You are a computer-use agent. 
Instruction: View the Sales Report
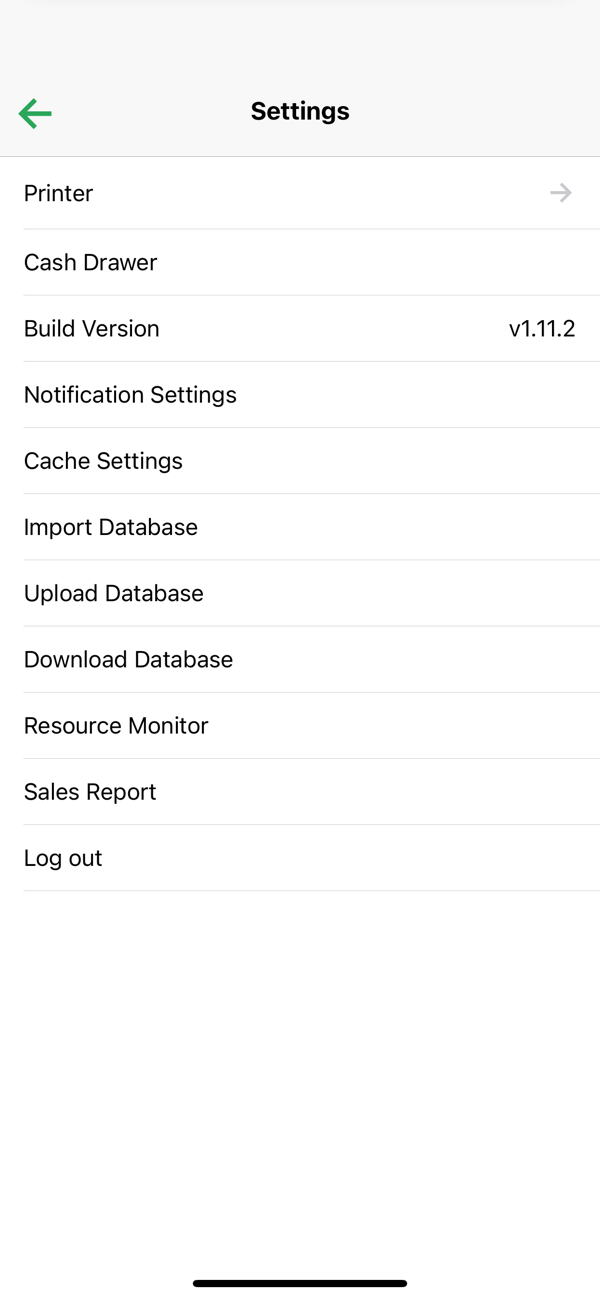tap(90, 792)
